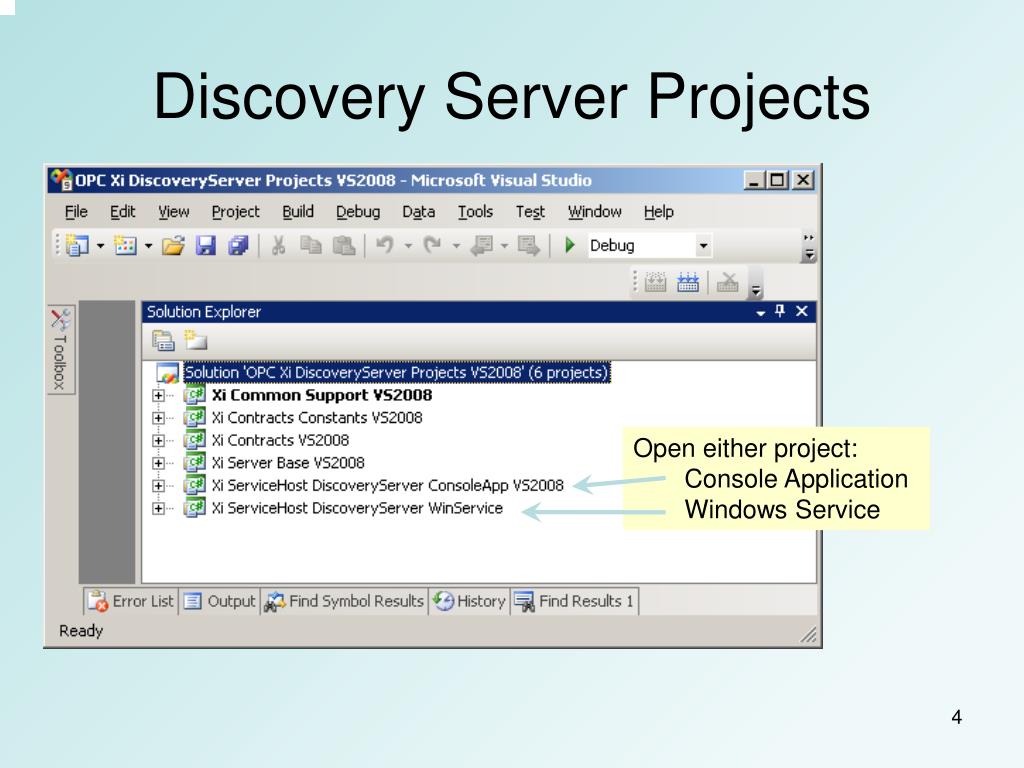The image size is (1024, 768).
Task: Open the Test menu
Action: pyautogui.click(x=530, y=212)
